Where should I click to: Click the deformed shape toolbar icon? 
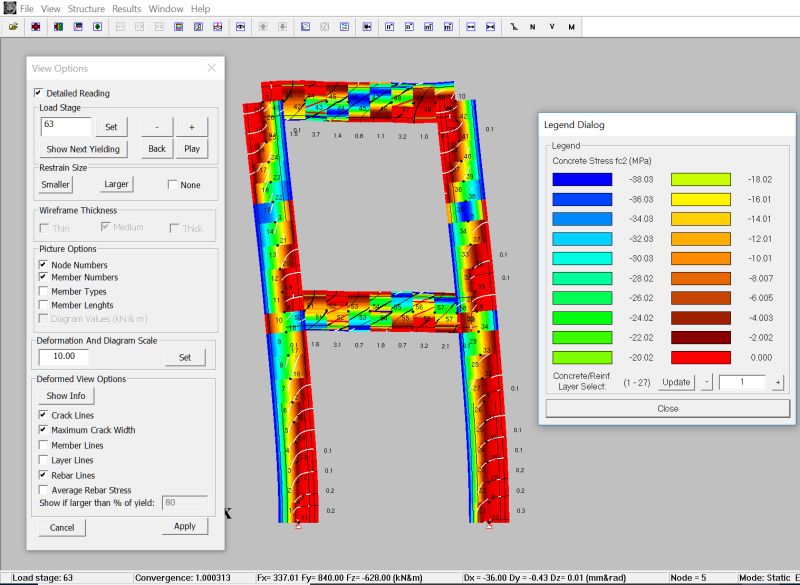pyautogui.click(x=513, y=27)
